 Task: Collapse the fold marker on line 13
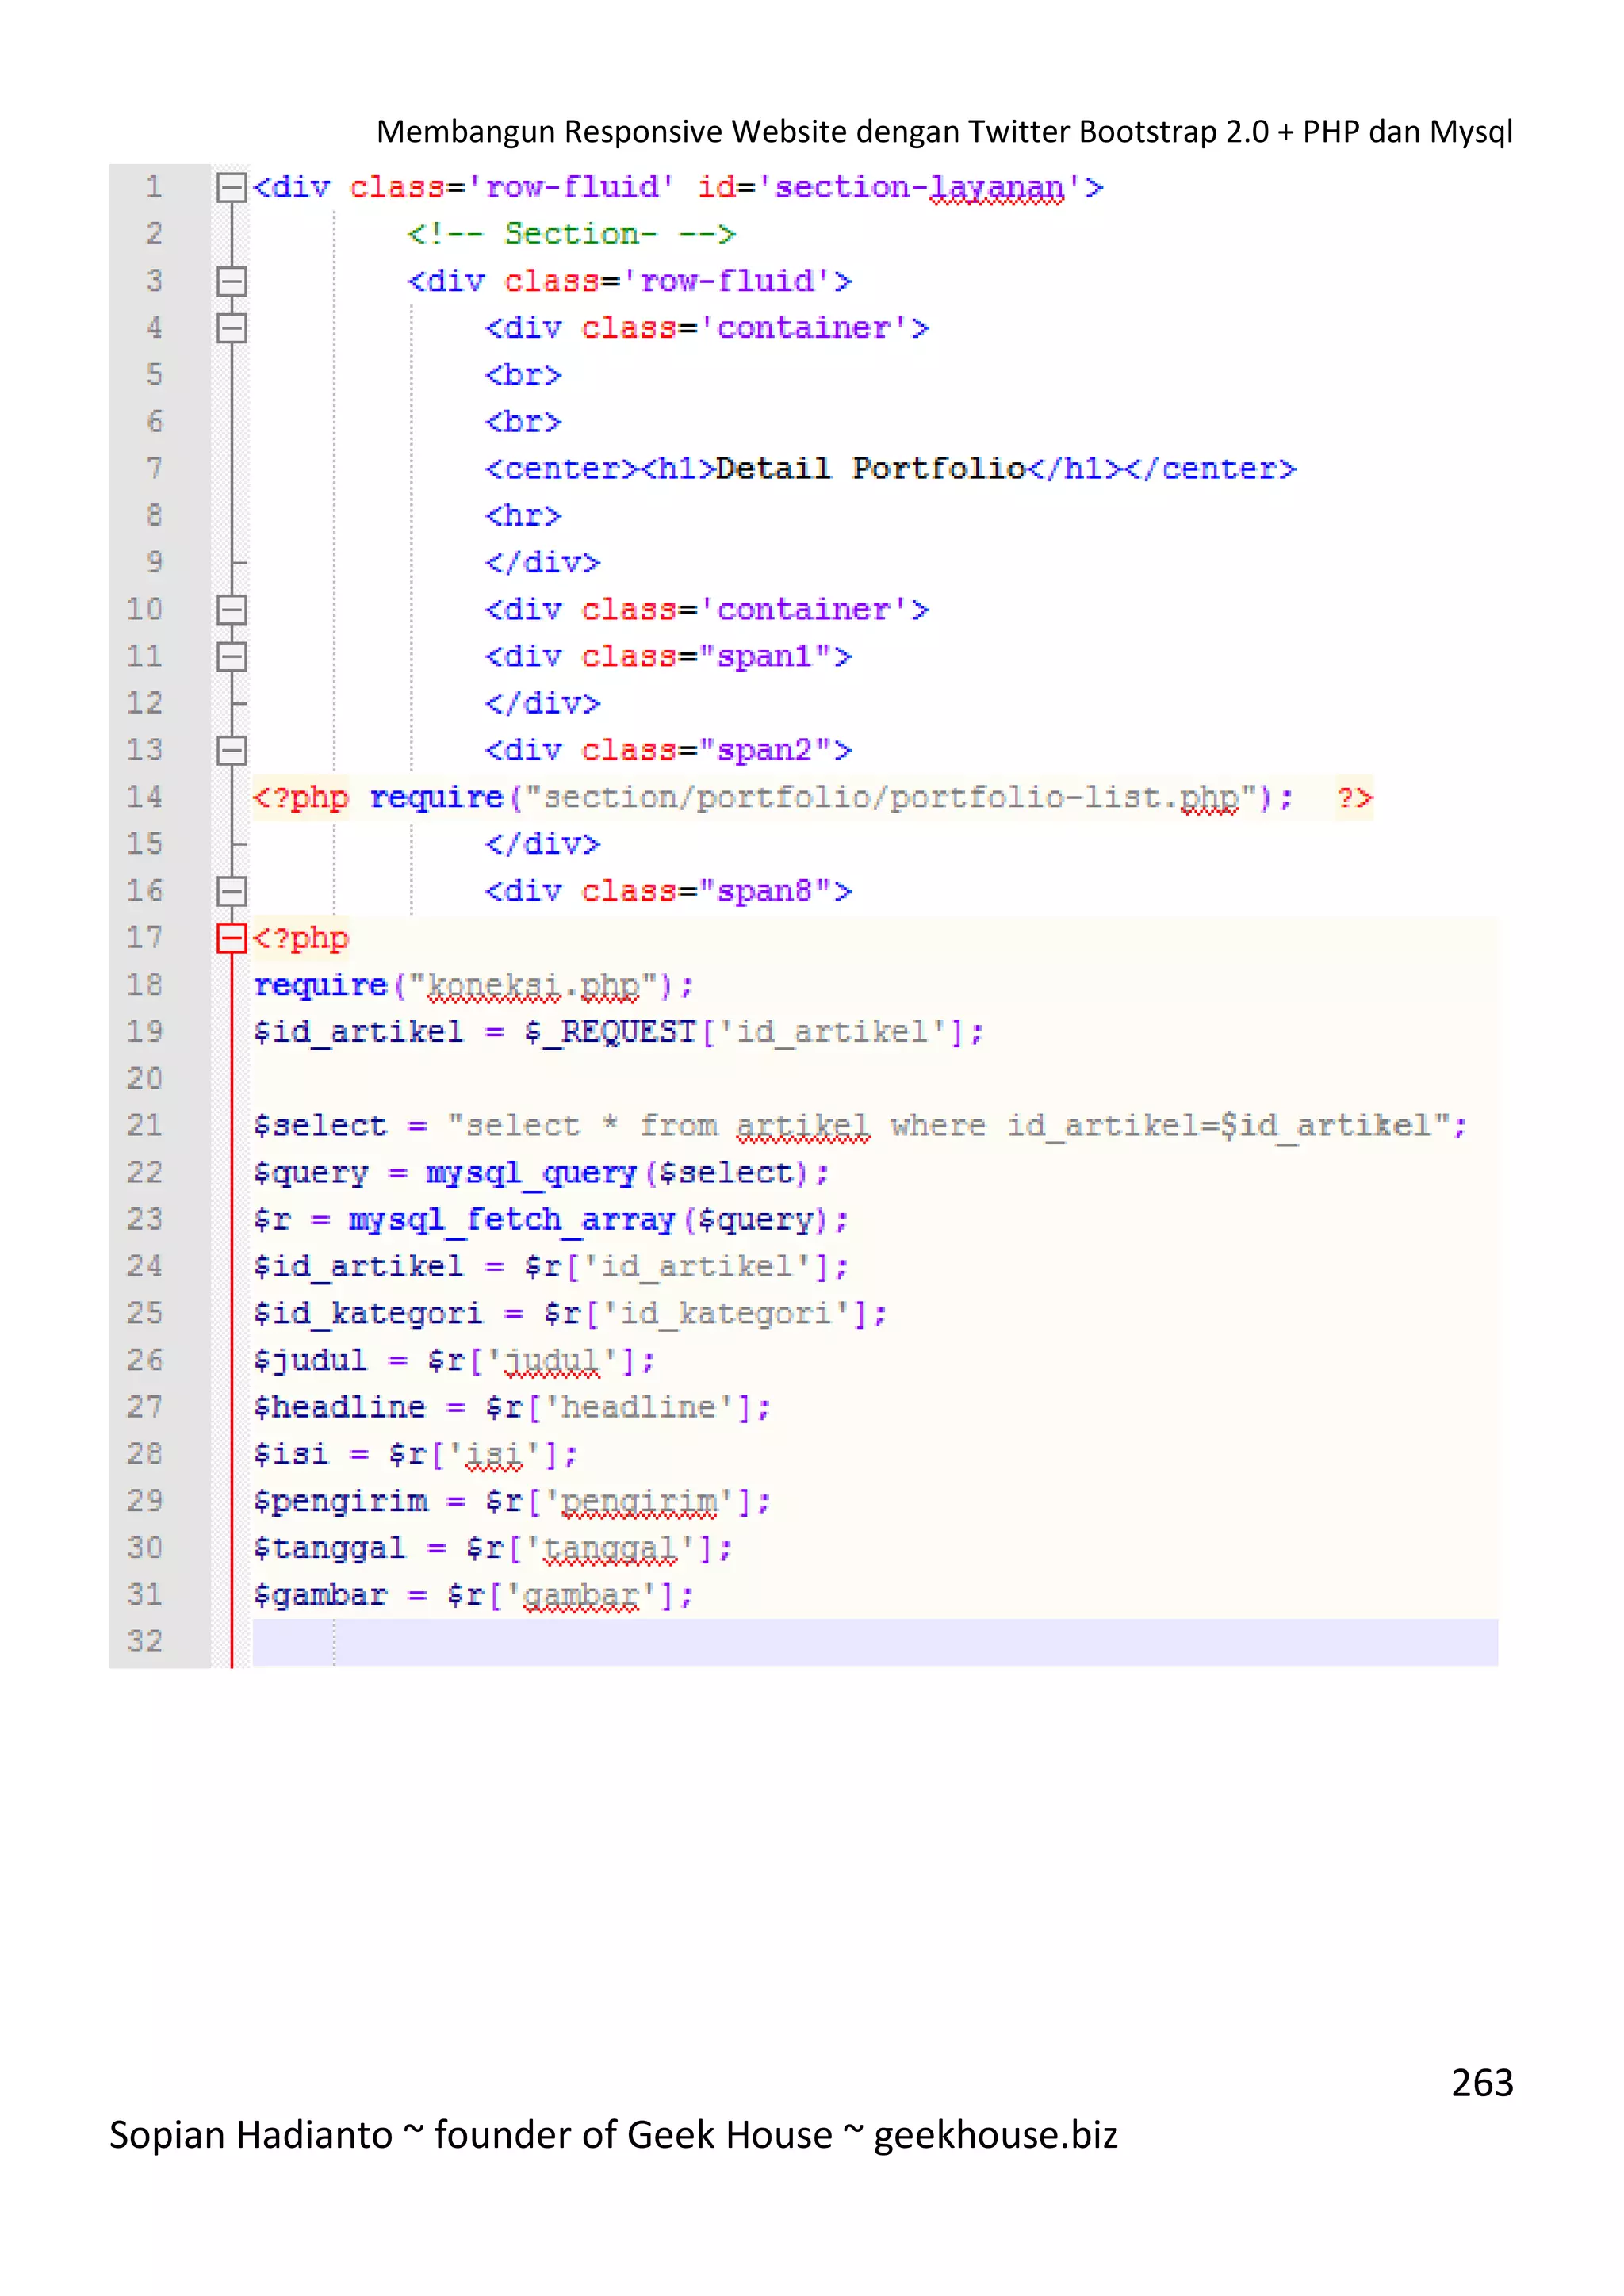(x=231, y=750)
